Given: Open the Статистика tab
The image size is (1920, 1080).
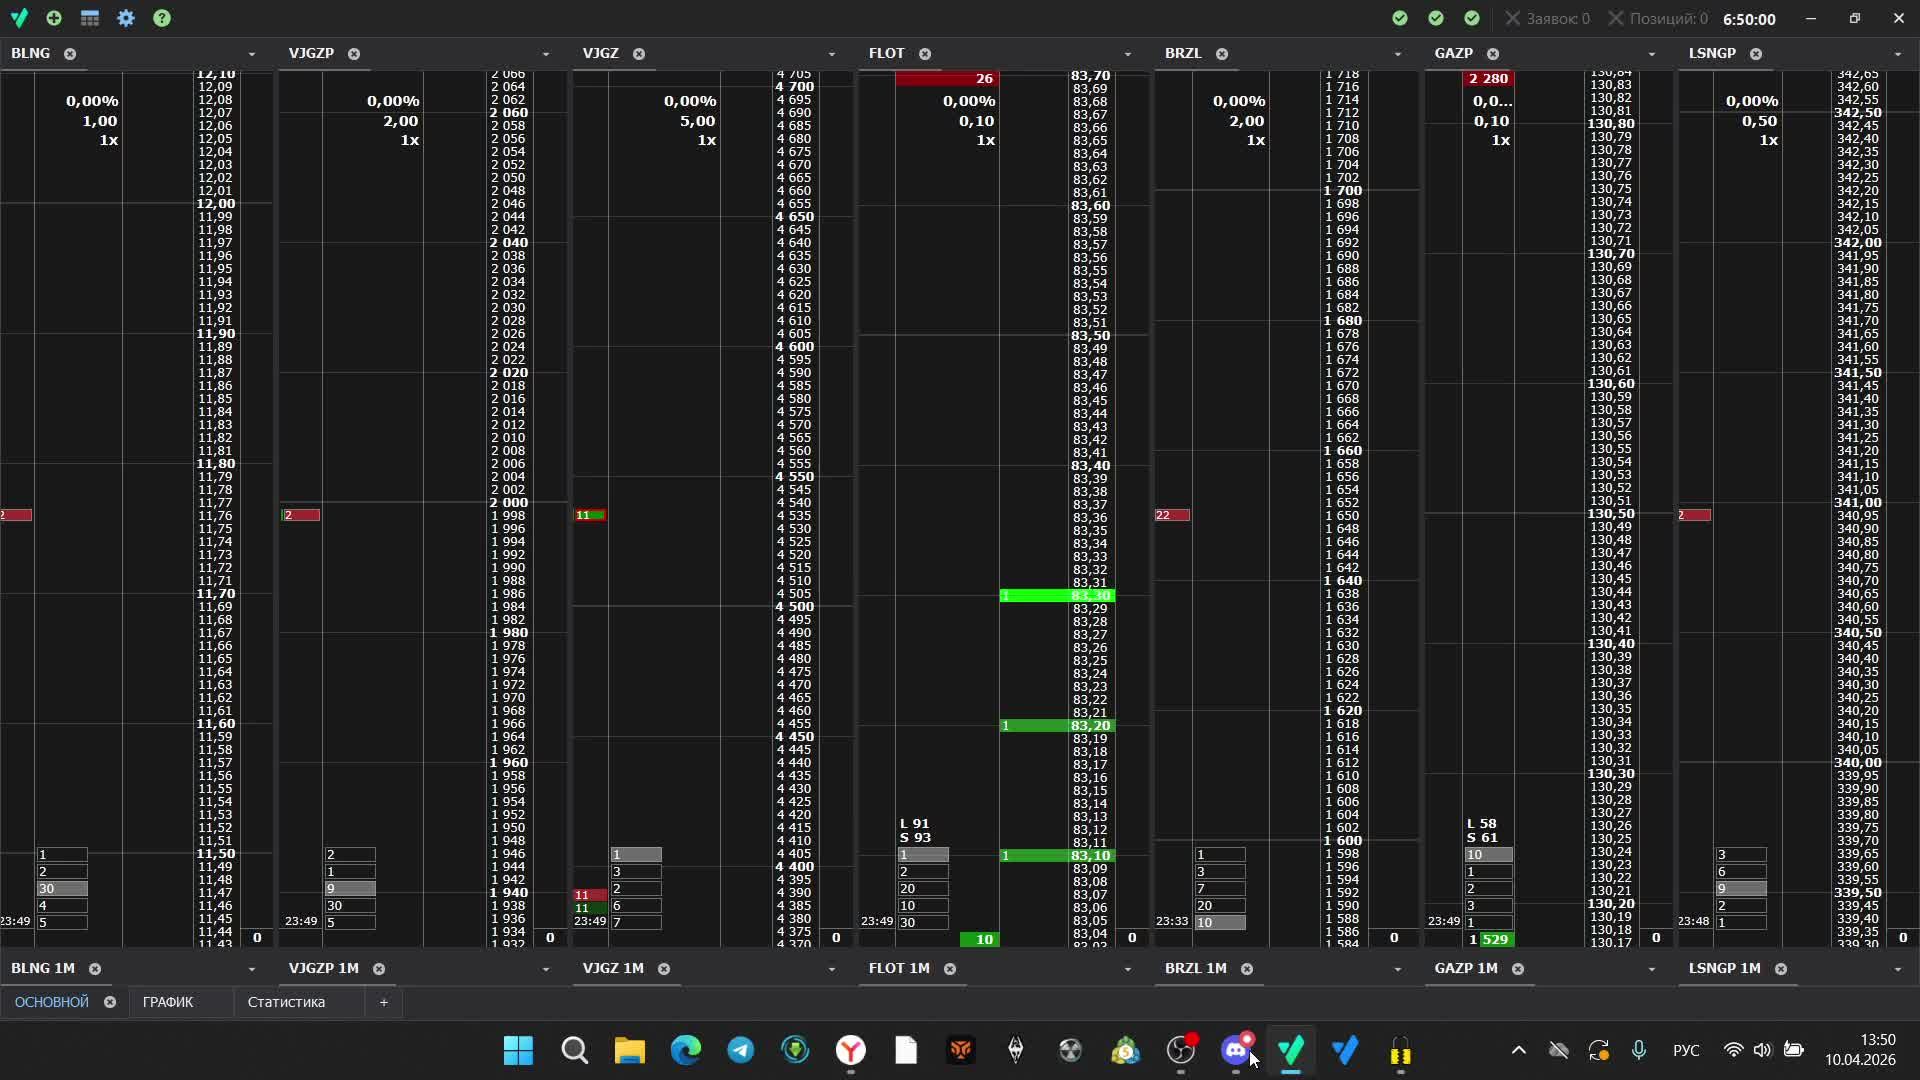Looking at the screenshot, I should [x=286, y=1002].
